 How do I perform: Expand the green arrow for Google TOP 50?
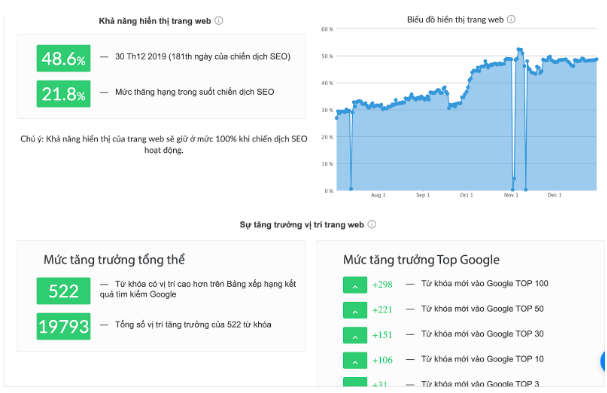[x=355, y=310]
